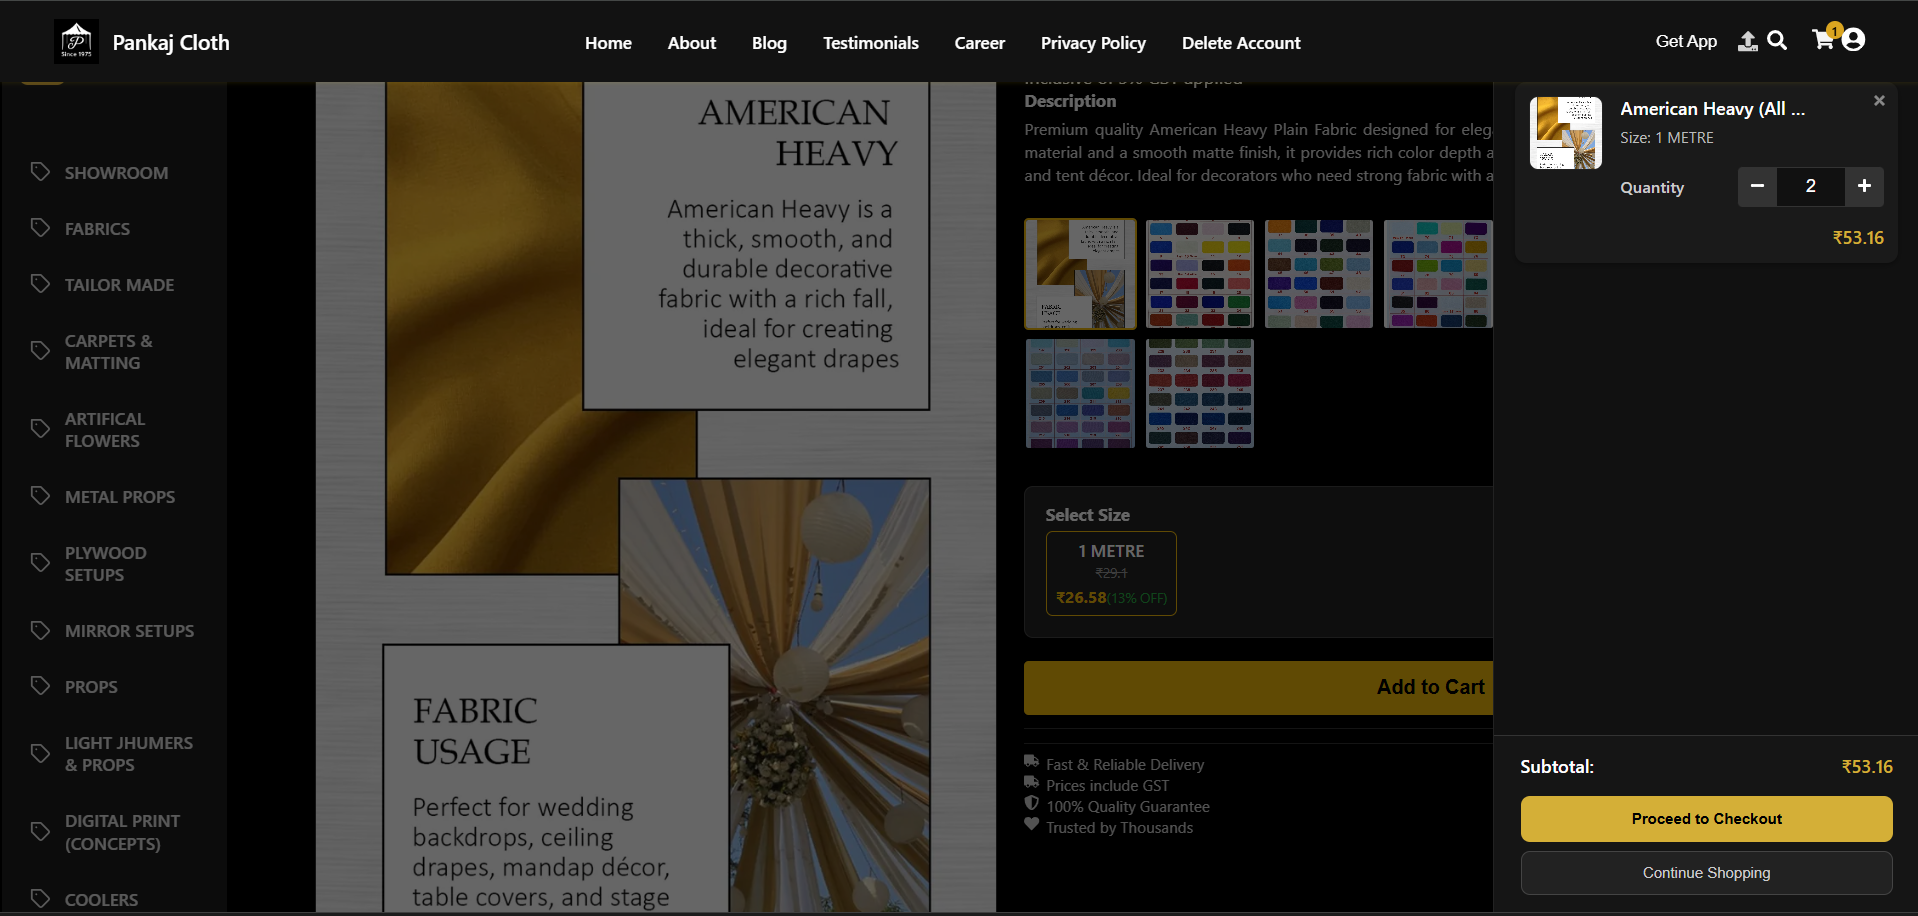Click the Carpets & Matting tag icon
This screenshot has width=1918, height=916.
pyautogui.click(x=40, y=351)
